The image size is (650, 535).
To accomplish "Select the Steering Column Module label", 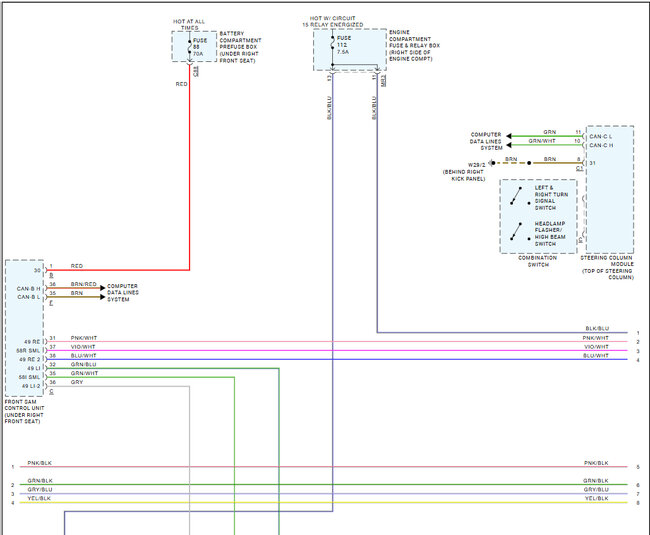I will point(609,267).
